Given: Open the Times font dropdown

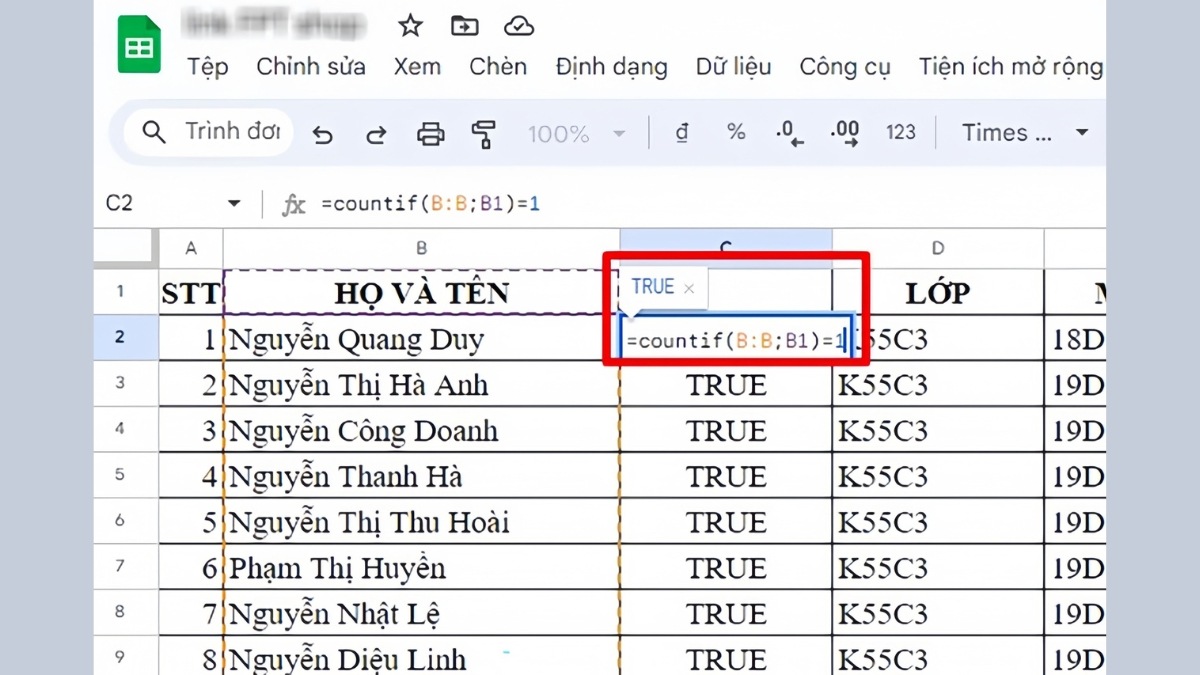Looking at the screenshot, I should click(x=1025, y=132).
